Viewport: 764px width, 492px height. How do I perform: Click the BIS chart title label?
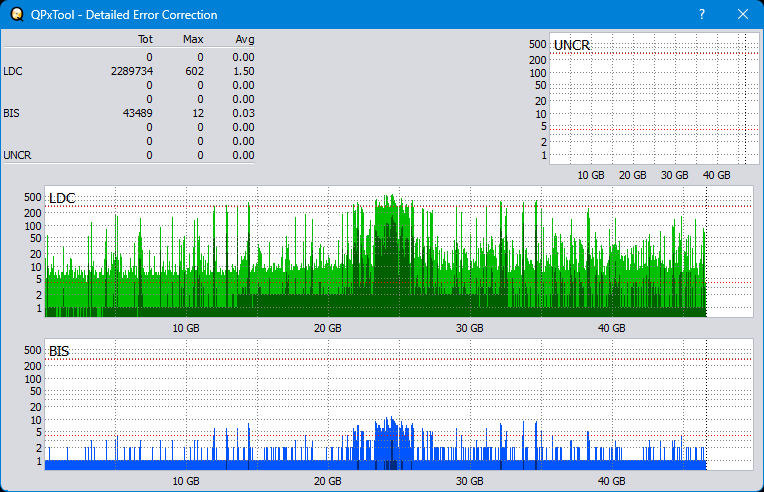coord(59,351)
